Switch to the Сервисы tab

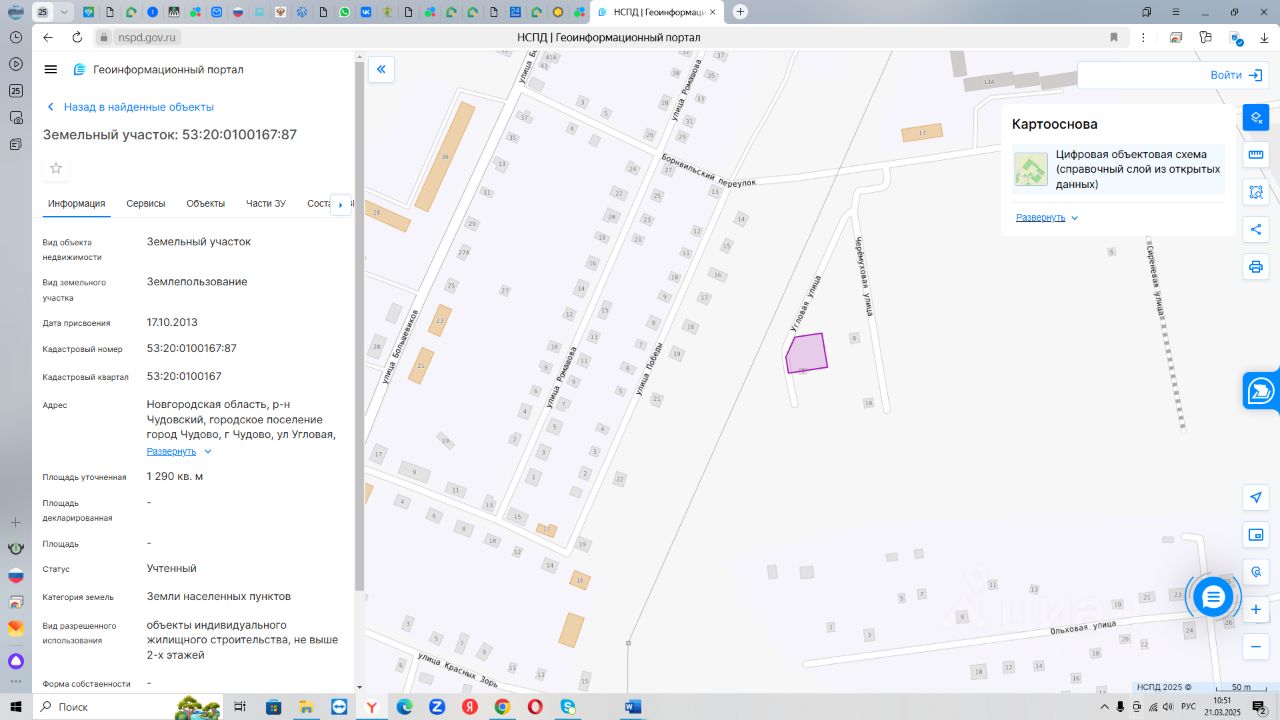pyautogui.click(x=146, y=203)
